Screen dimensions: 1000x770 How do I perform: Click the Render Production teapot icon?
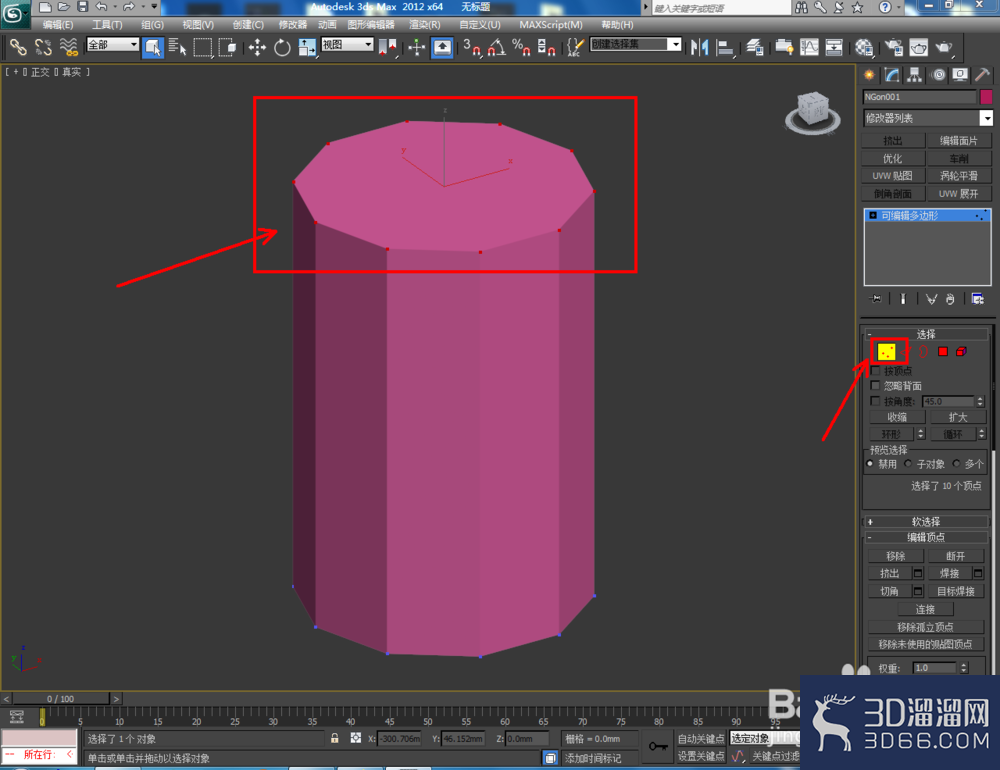coord(944,47)
